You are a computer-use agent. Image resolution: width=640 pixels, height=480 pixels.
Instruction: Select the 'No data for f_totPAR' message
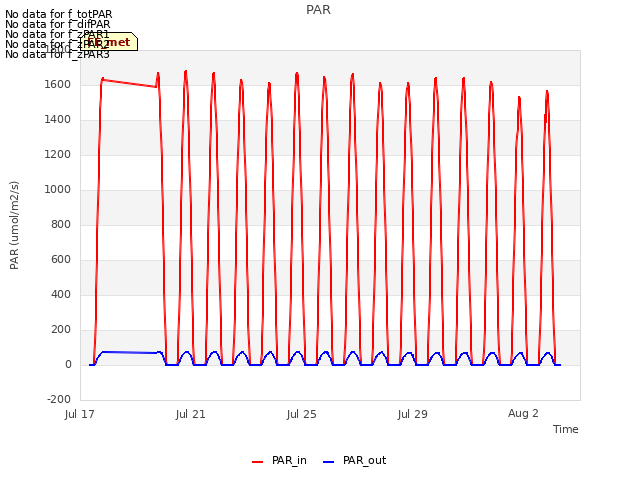click(58, 14)
